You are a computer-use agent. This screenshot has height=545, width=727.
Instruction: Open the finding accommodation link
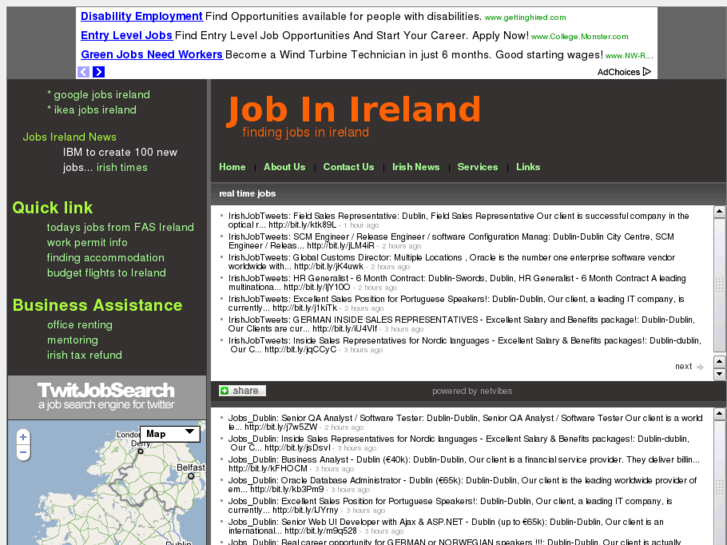click(106, 258)
